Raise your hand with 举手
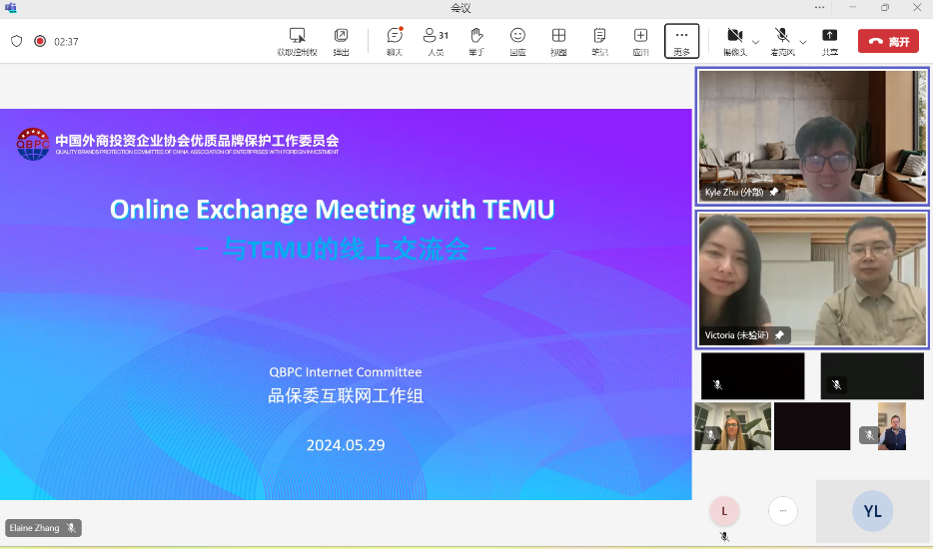 coord(476,42)
